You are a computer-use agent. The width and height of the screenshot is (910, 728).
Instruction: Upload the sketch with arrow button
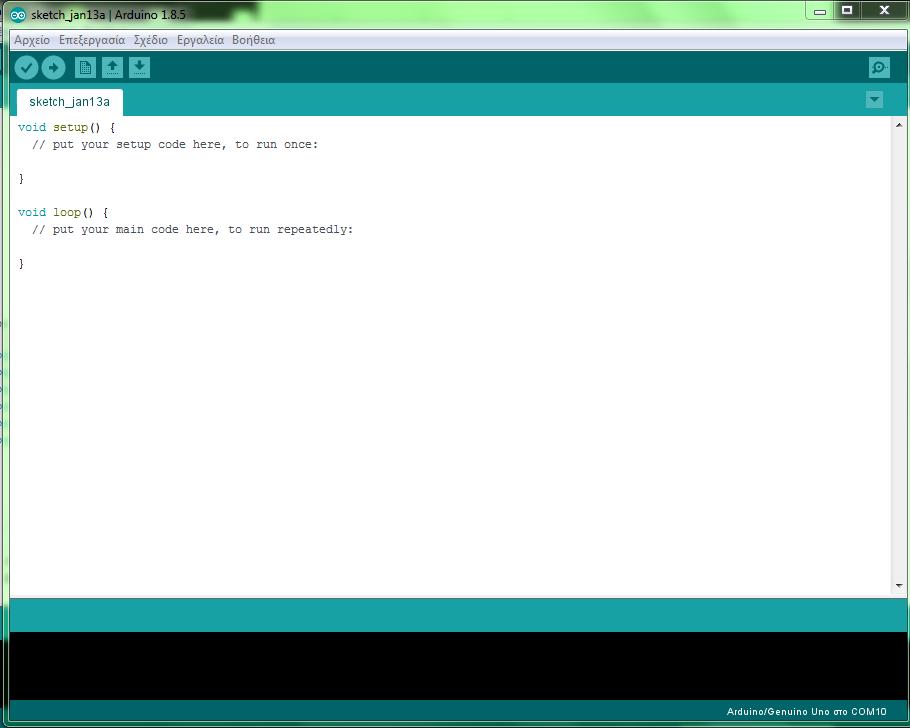pyautogui.click(x=53, y=68)
